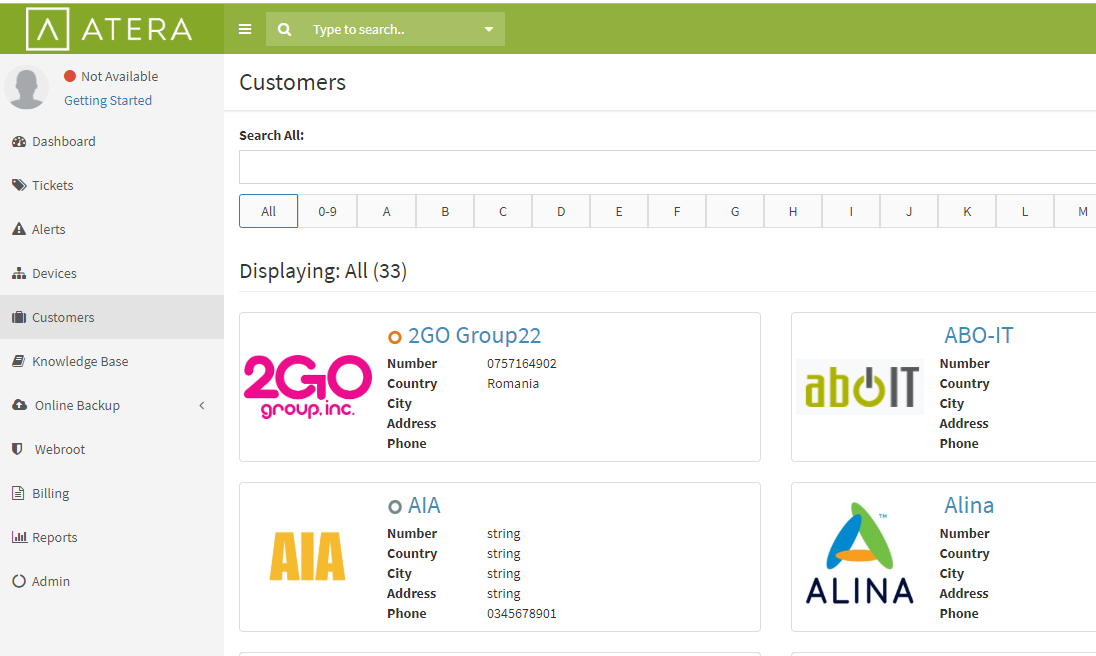Image resolution: width=1096 pixels, height=656 pixels.
Task: Filter customers by letter G
Action: click(735, 211)
